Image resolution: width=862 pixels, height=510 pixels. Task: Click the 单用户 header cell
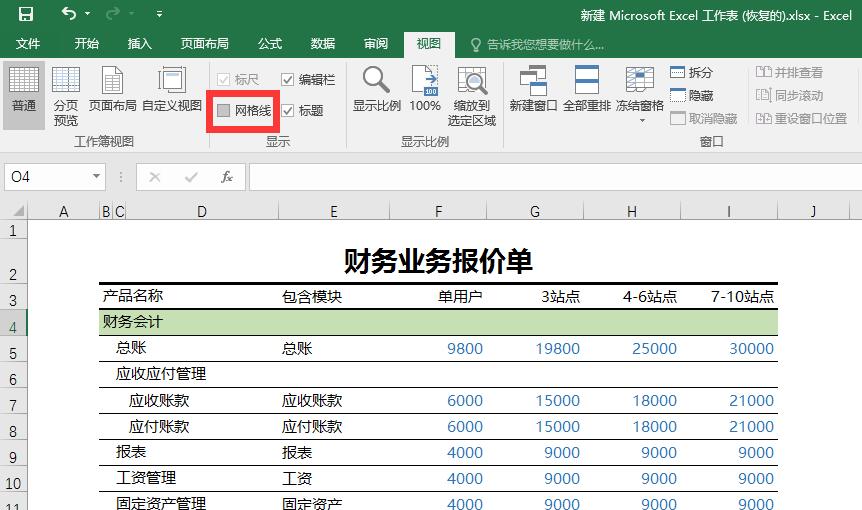pyautogui.click(x=460, y=297)
